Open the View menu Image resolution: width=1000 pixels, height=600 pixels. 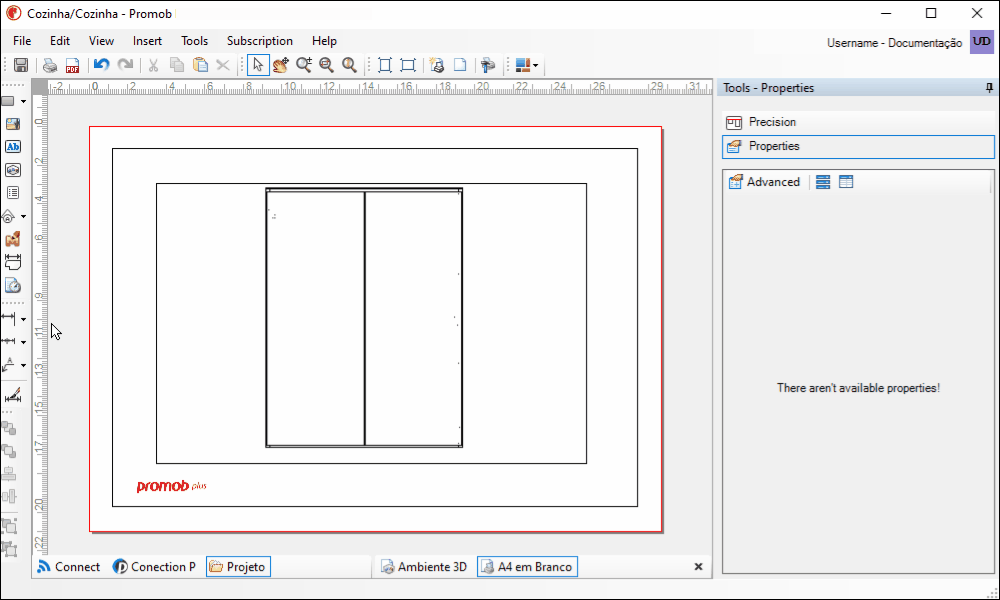click(101, 41)
